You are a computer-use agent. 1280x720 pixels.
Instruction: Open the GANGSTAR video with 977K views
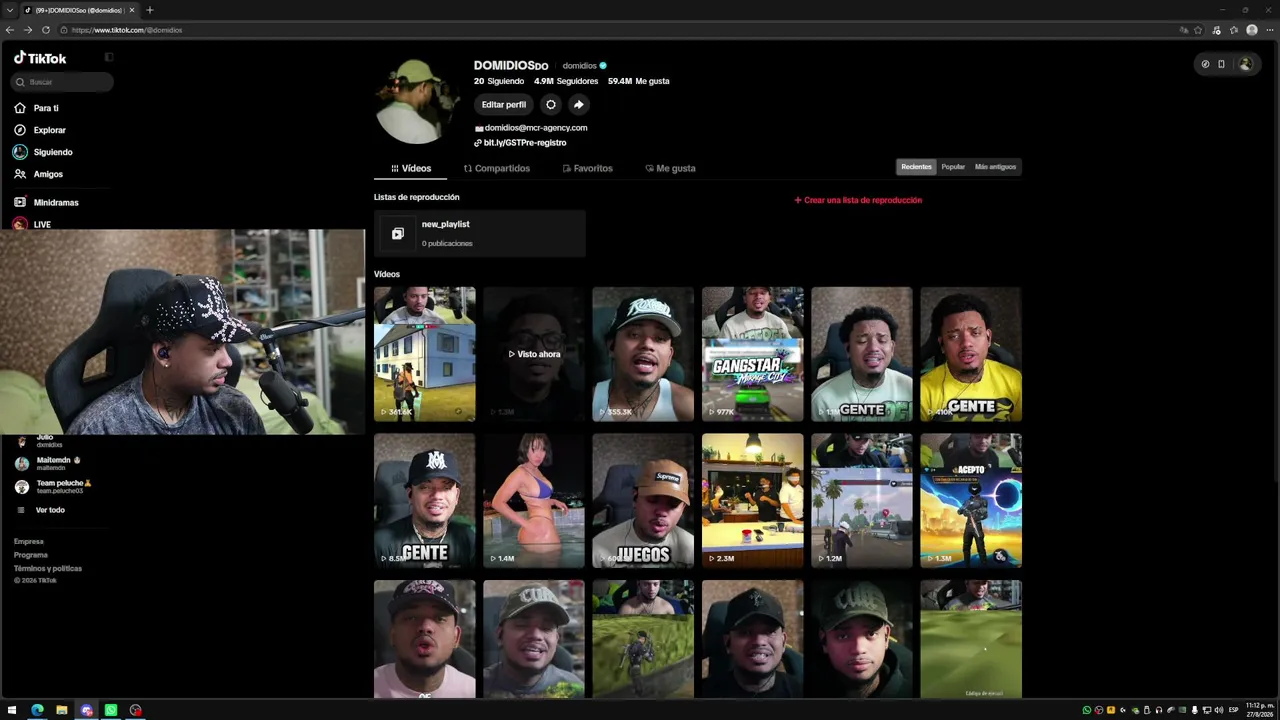click(752, 354)
